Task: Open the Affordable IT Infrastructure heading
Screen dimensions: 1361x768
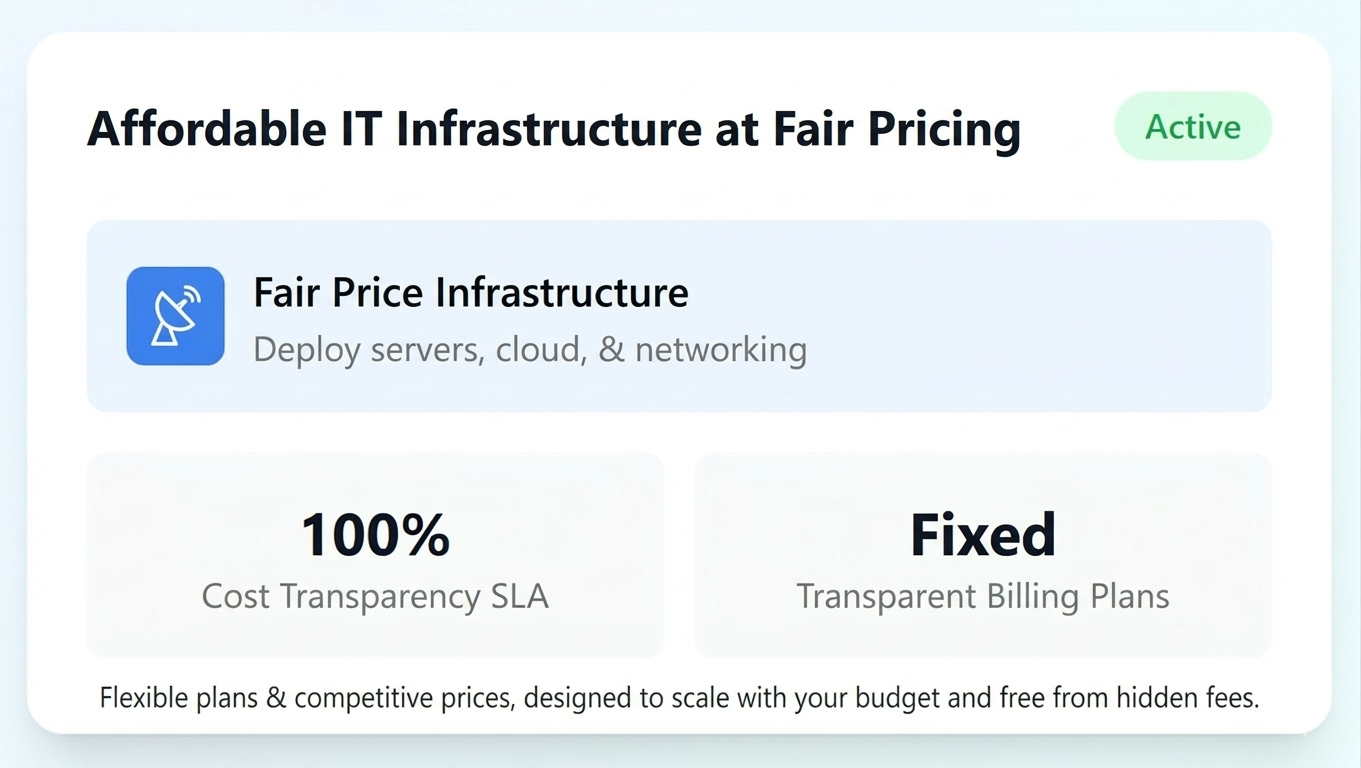Action: click(x=555, y=128)
